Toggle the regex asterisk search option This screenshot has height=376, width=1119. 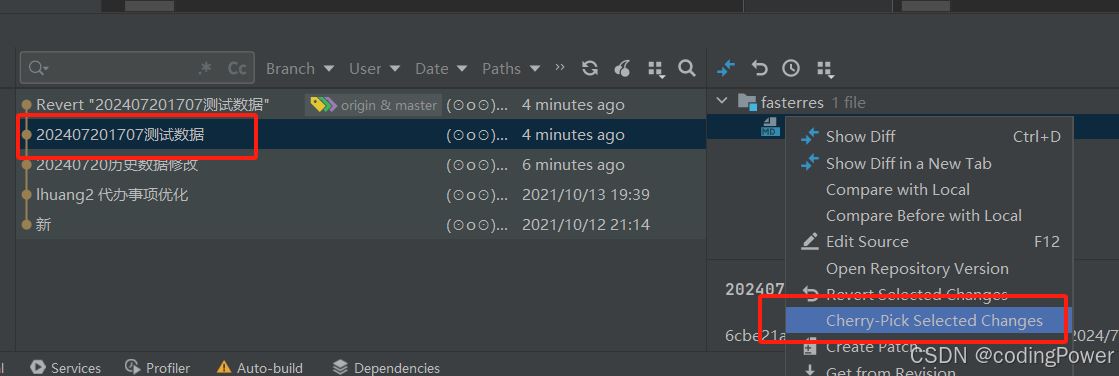(206, 68)
